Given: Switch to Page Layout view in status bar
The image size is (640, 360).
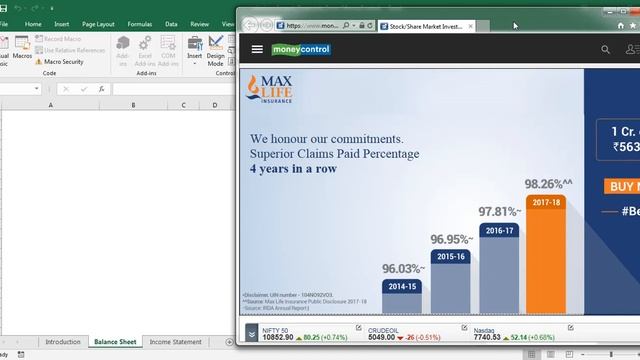Looking at the screenshot, I should (x=551, y=354).
